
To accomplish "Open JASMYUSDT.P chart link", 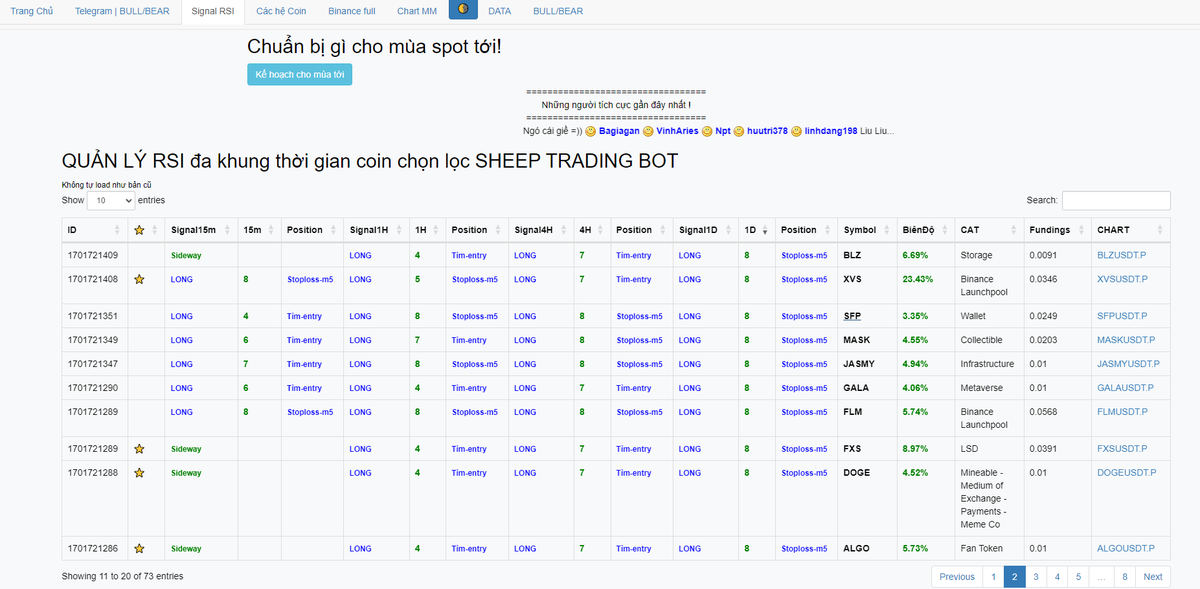I will click(1128, 364).
